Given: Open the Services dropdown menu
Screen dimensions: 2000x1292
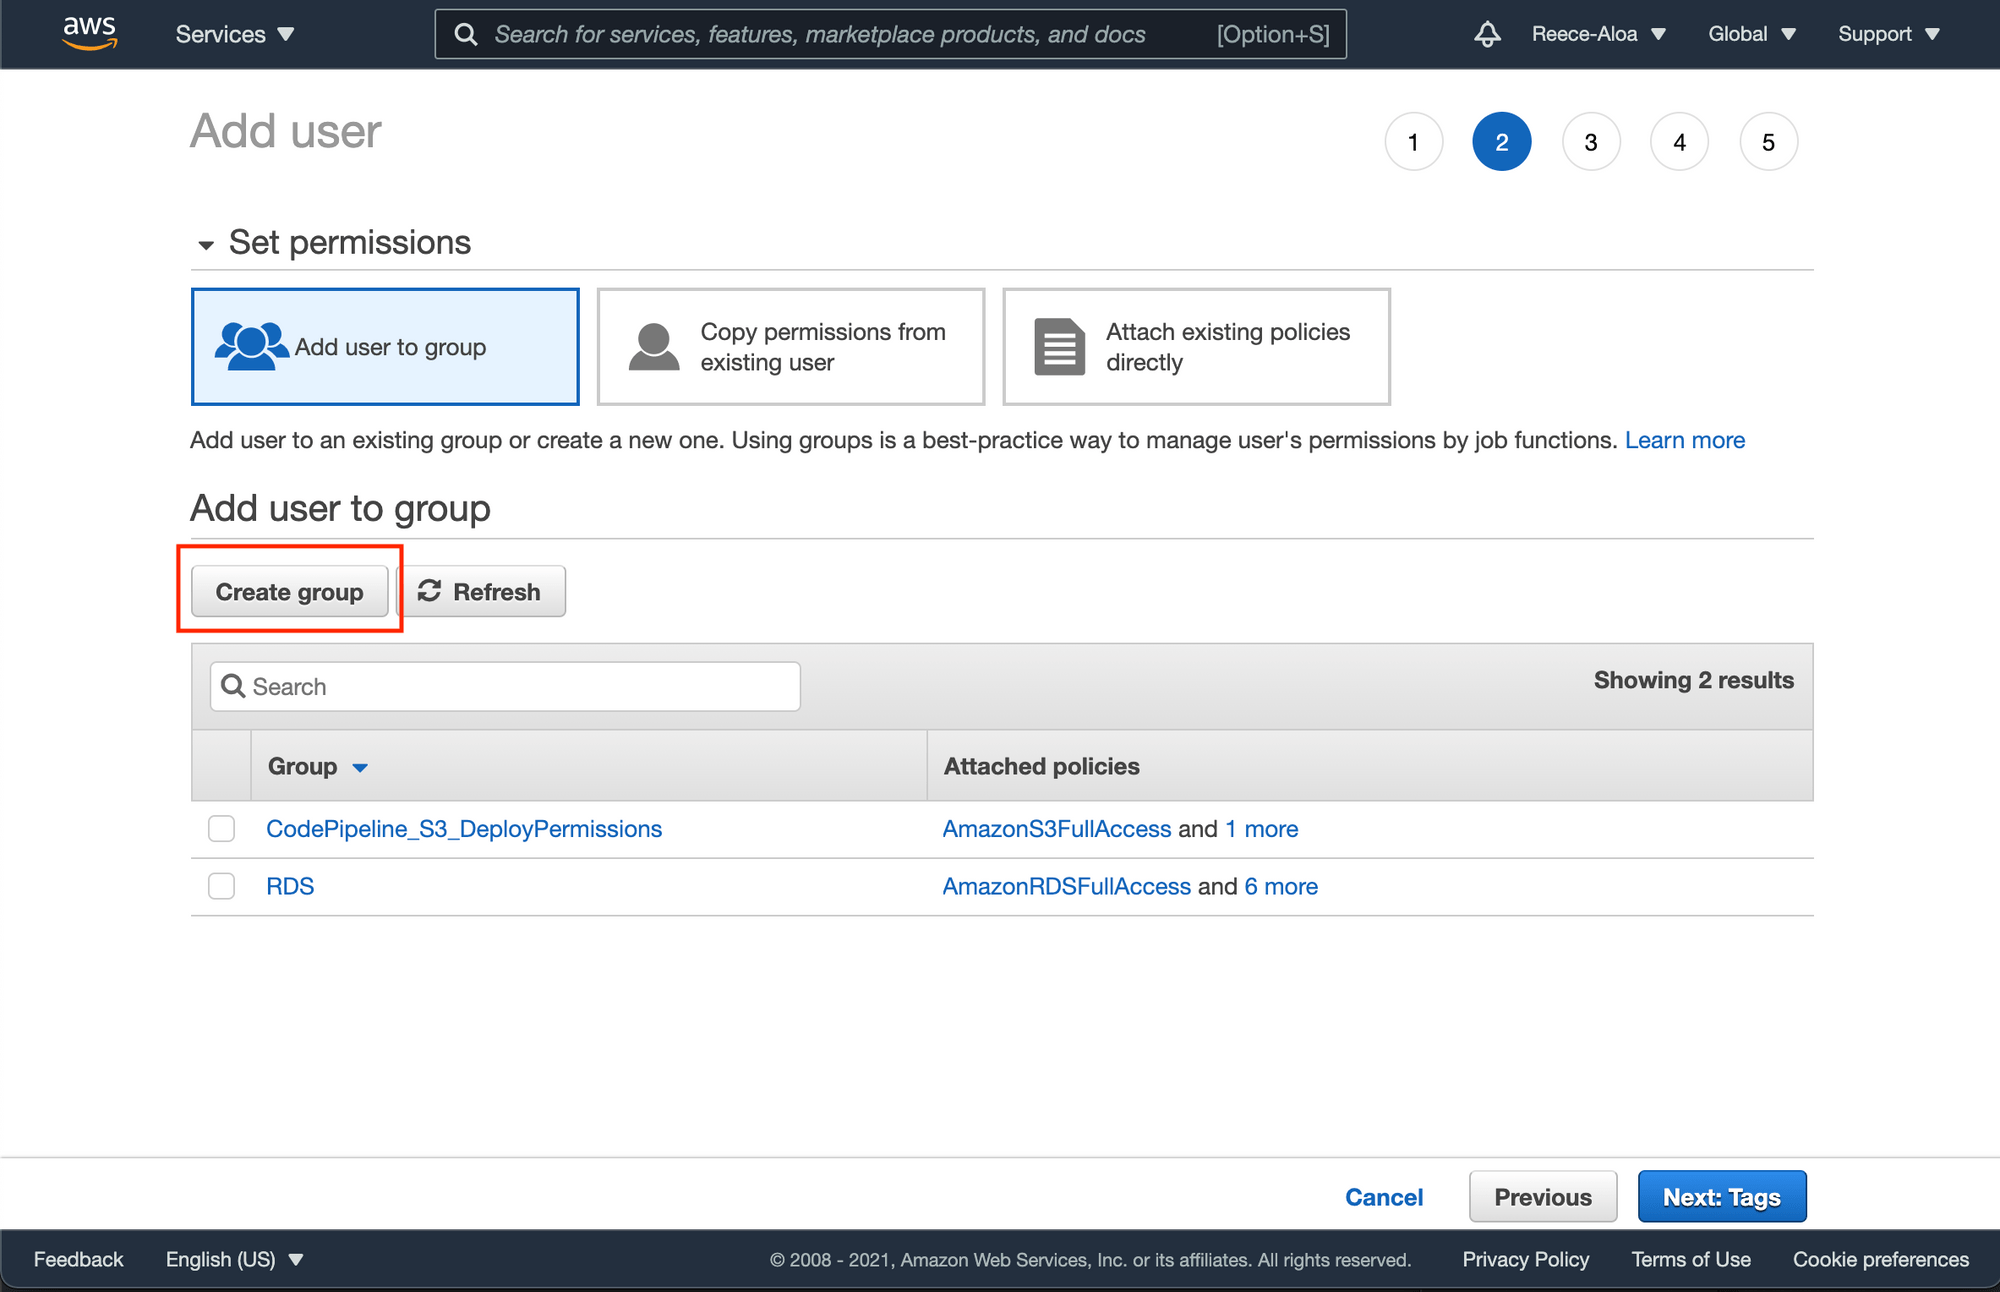Looking at the screenshot, I should [234, 34].
